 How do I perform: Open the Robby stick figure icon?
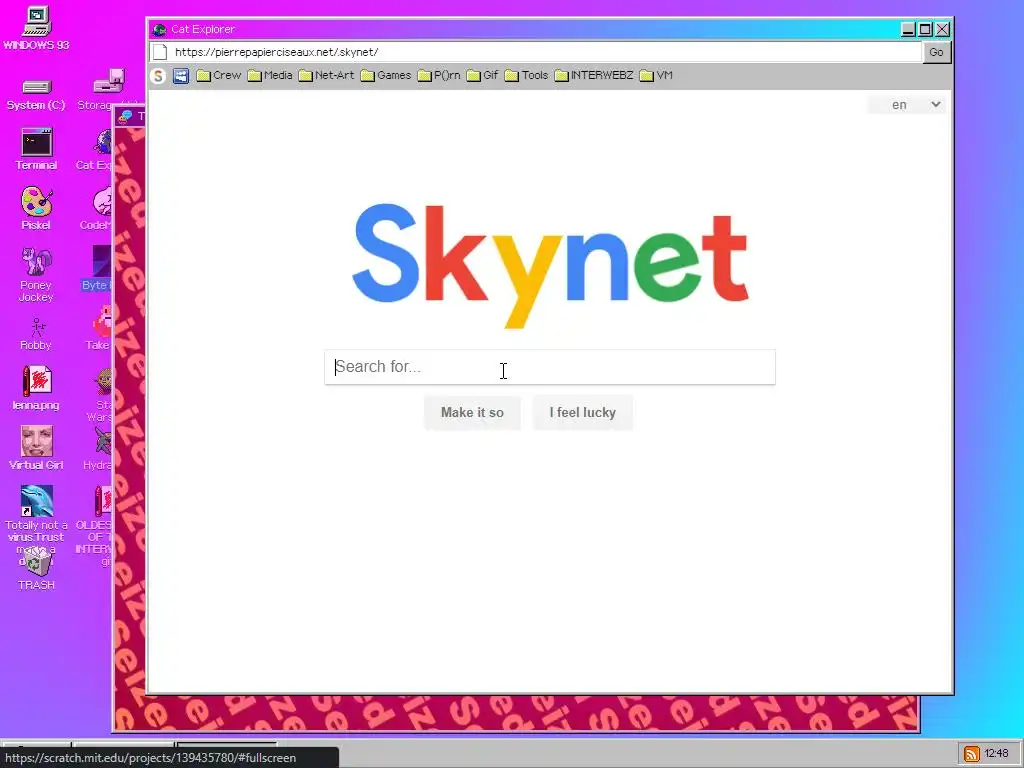tap(36, 334)
